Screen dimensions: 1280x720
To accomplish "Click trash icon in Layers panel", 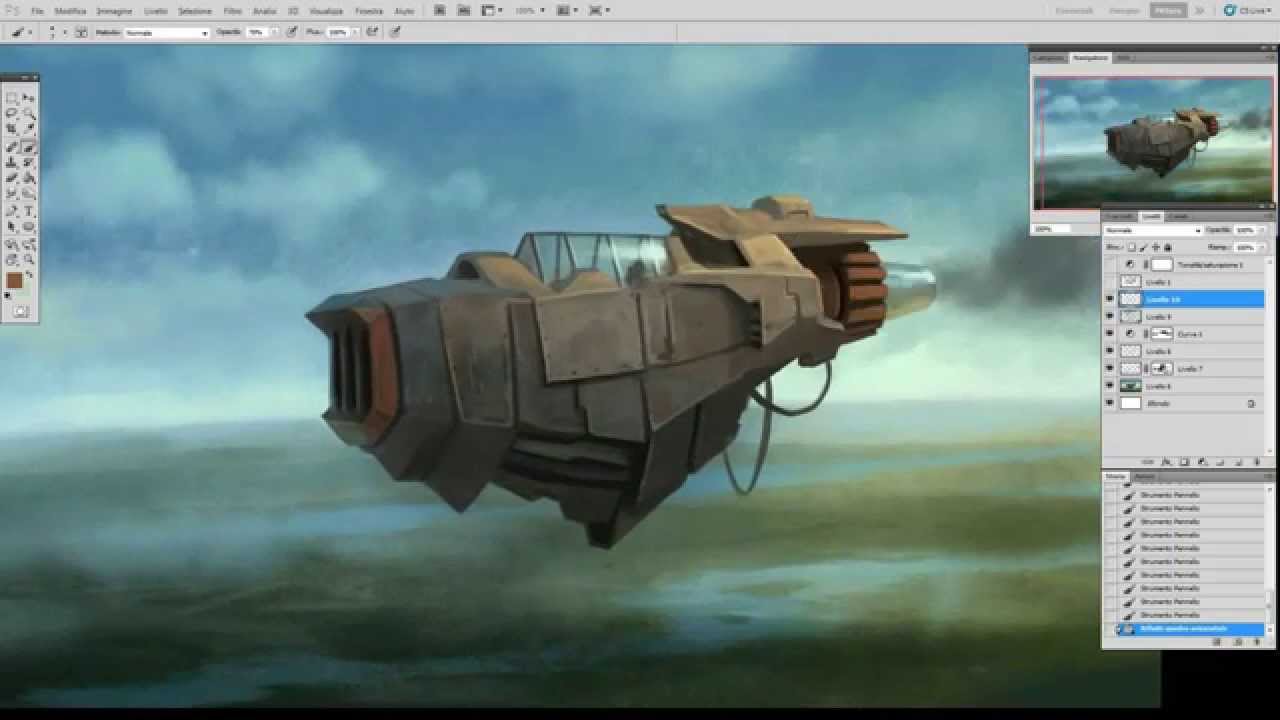I will click(1257, 462).
